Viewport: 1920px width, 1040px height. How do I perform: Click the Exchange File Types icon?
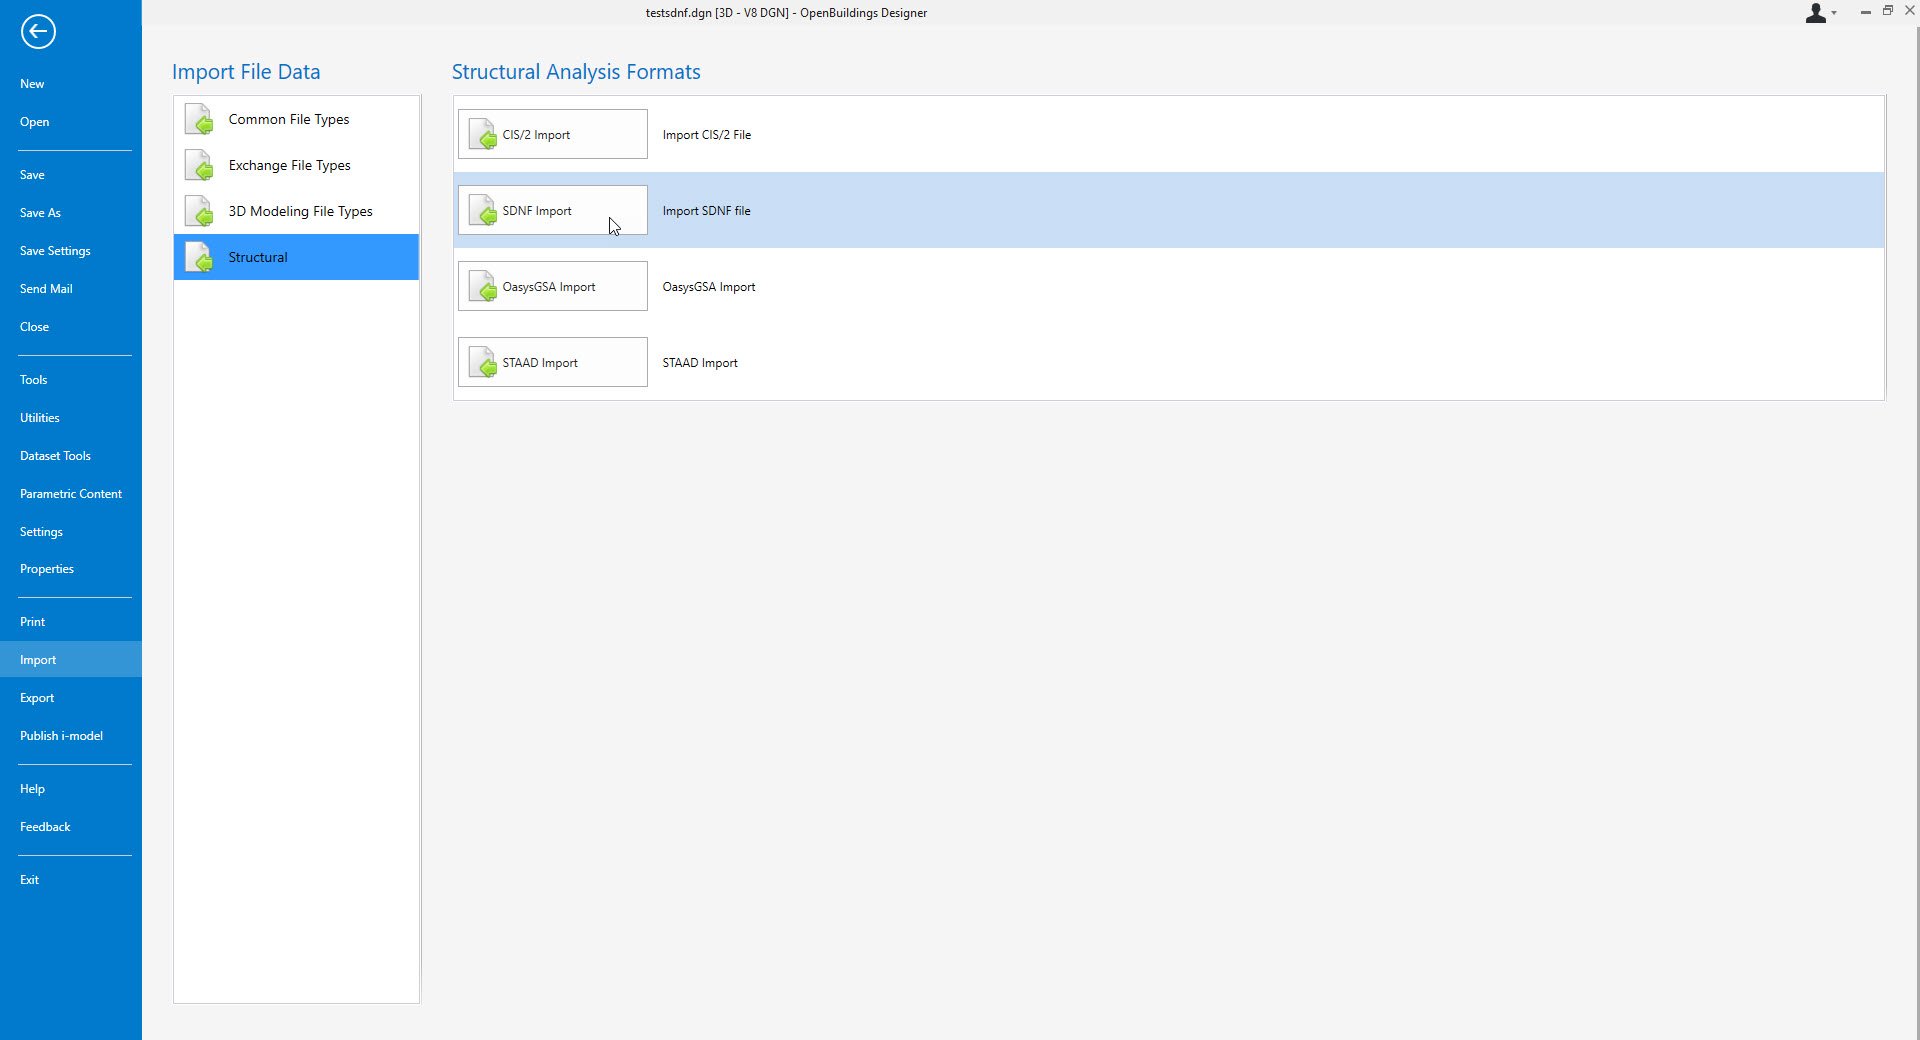[x=199, y=165]
